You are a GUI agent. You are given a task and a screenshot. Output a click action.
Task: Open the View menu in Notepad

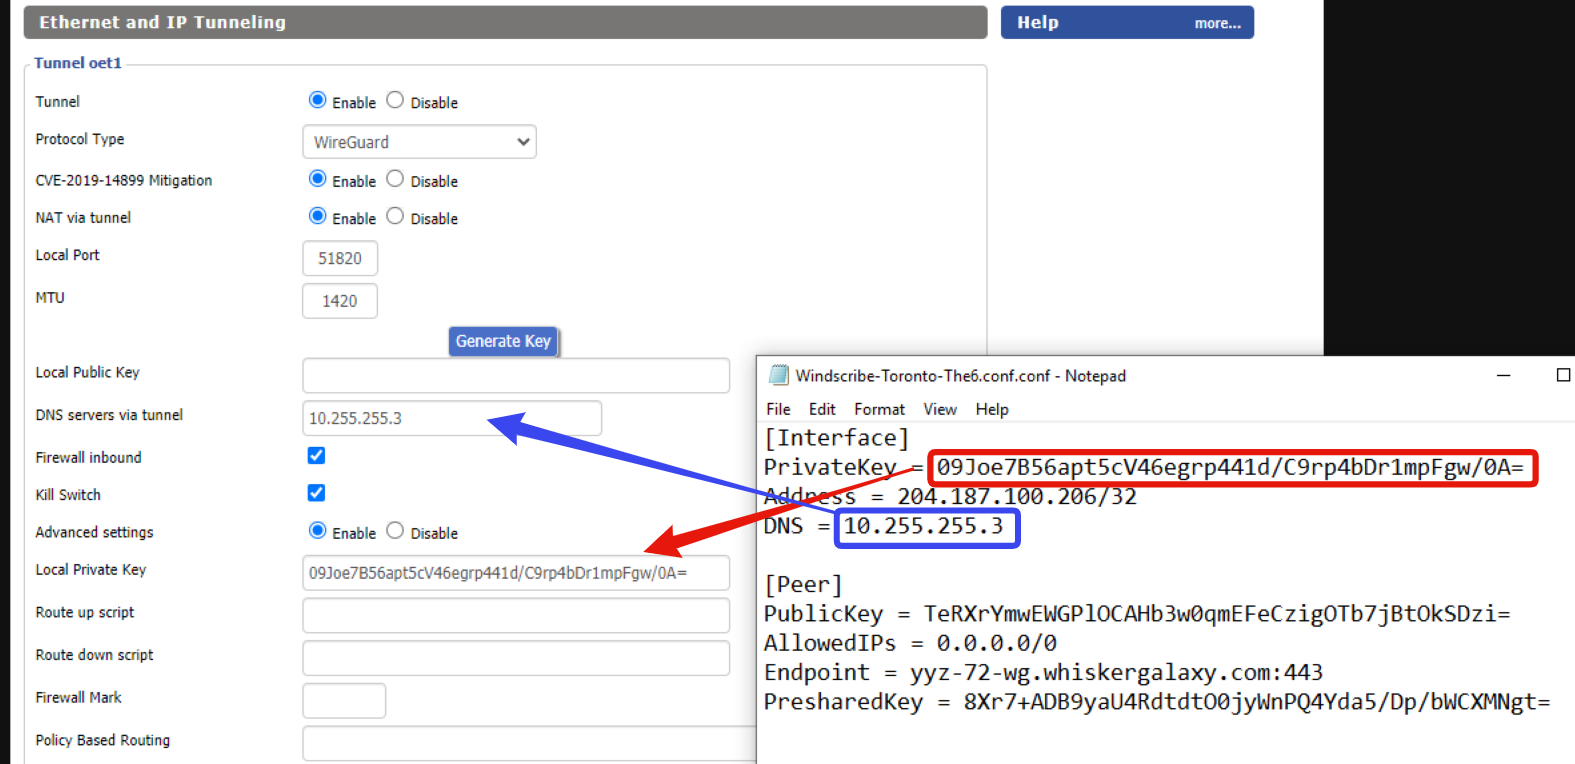[940, 409]
